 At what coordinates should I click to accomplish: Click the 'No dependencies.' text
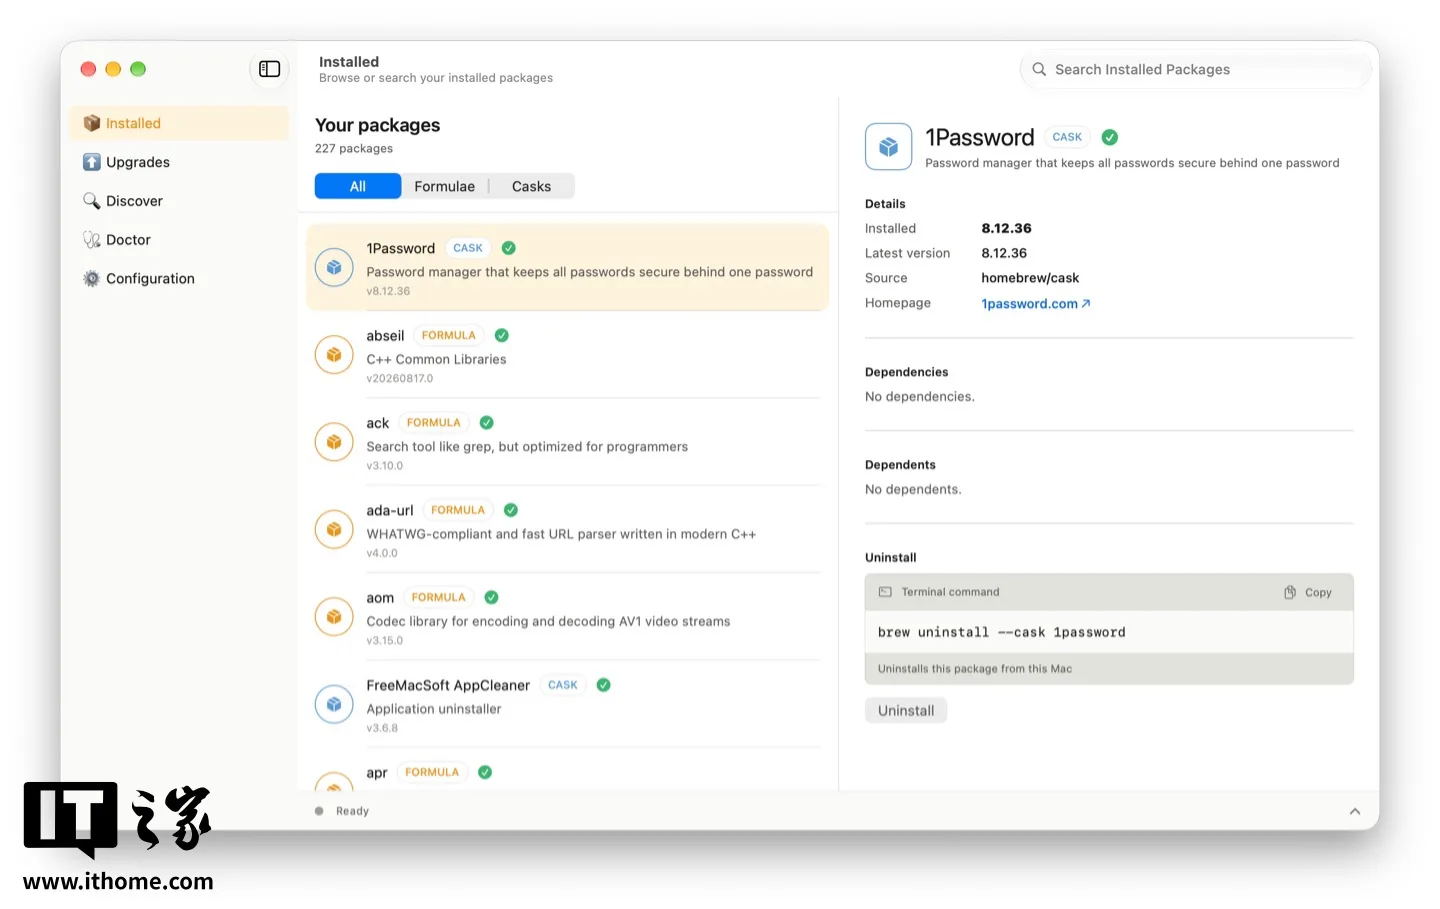pyautogui.click(x=920, y=397)
